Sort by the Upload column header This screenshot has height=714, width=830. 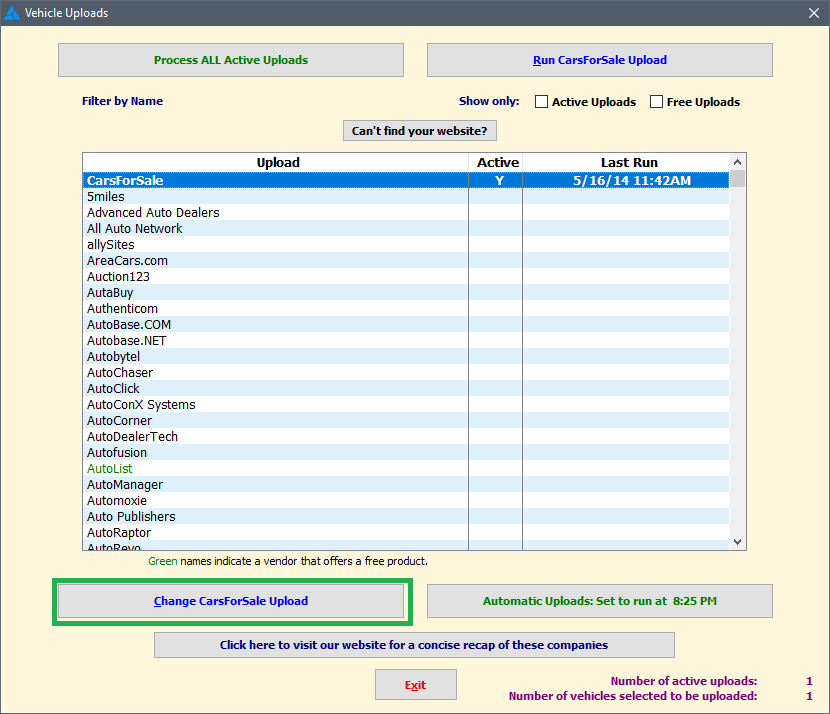[x=276, y=162]
